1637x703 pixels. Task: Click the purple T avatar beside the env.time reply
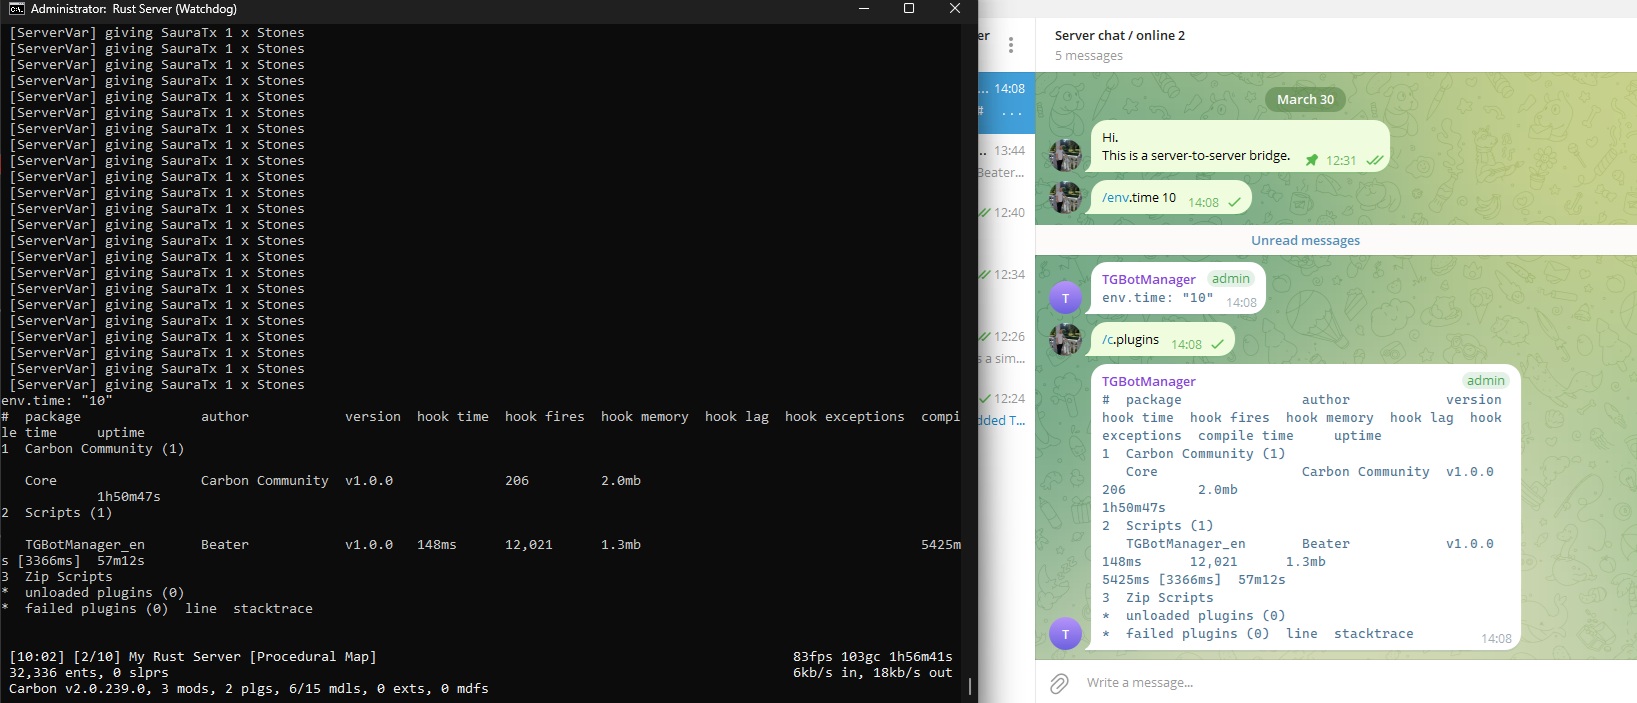1065,298
